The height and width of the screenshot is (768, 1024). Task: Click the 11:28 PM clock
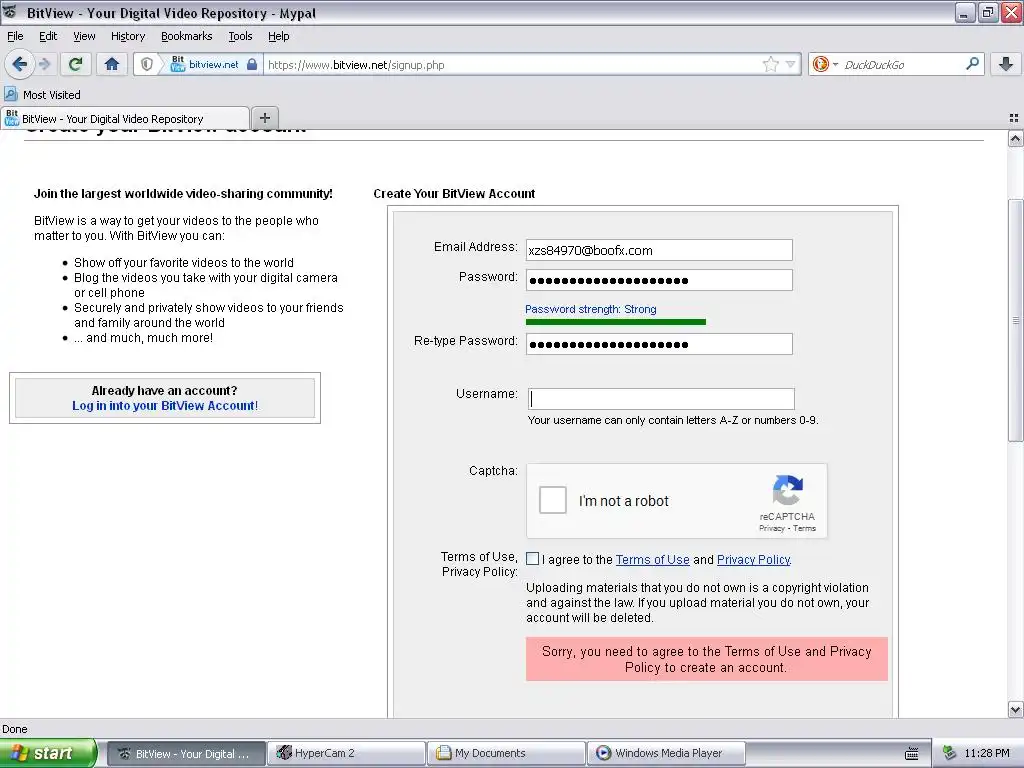pyautogui.click(x=987, y=753)
